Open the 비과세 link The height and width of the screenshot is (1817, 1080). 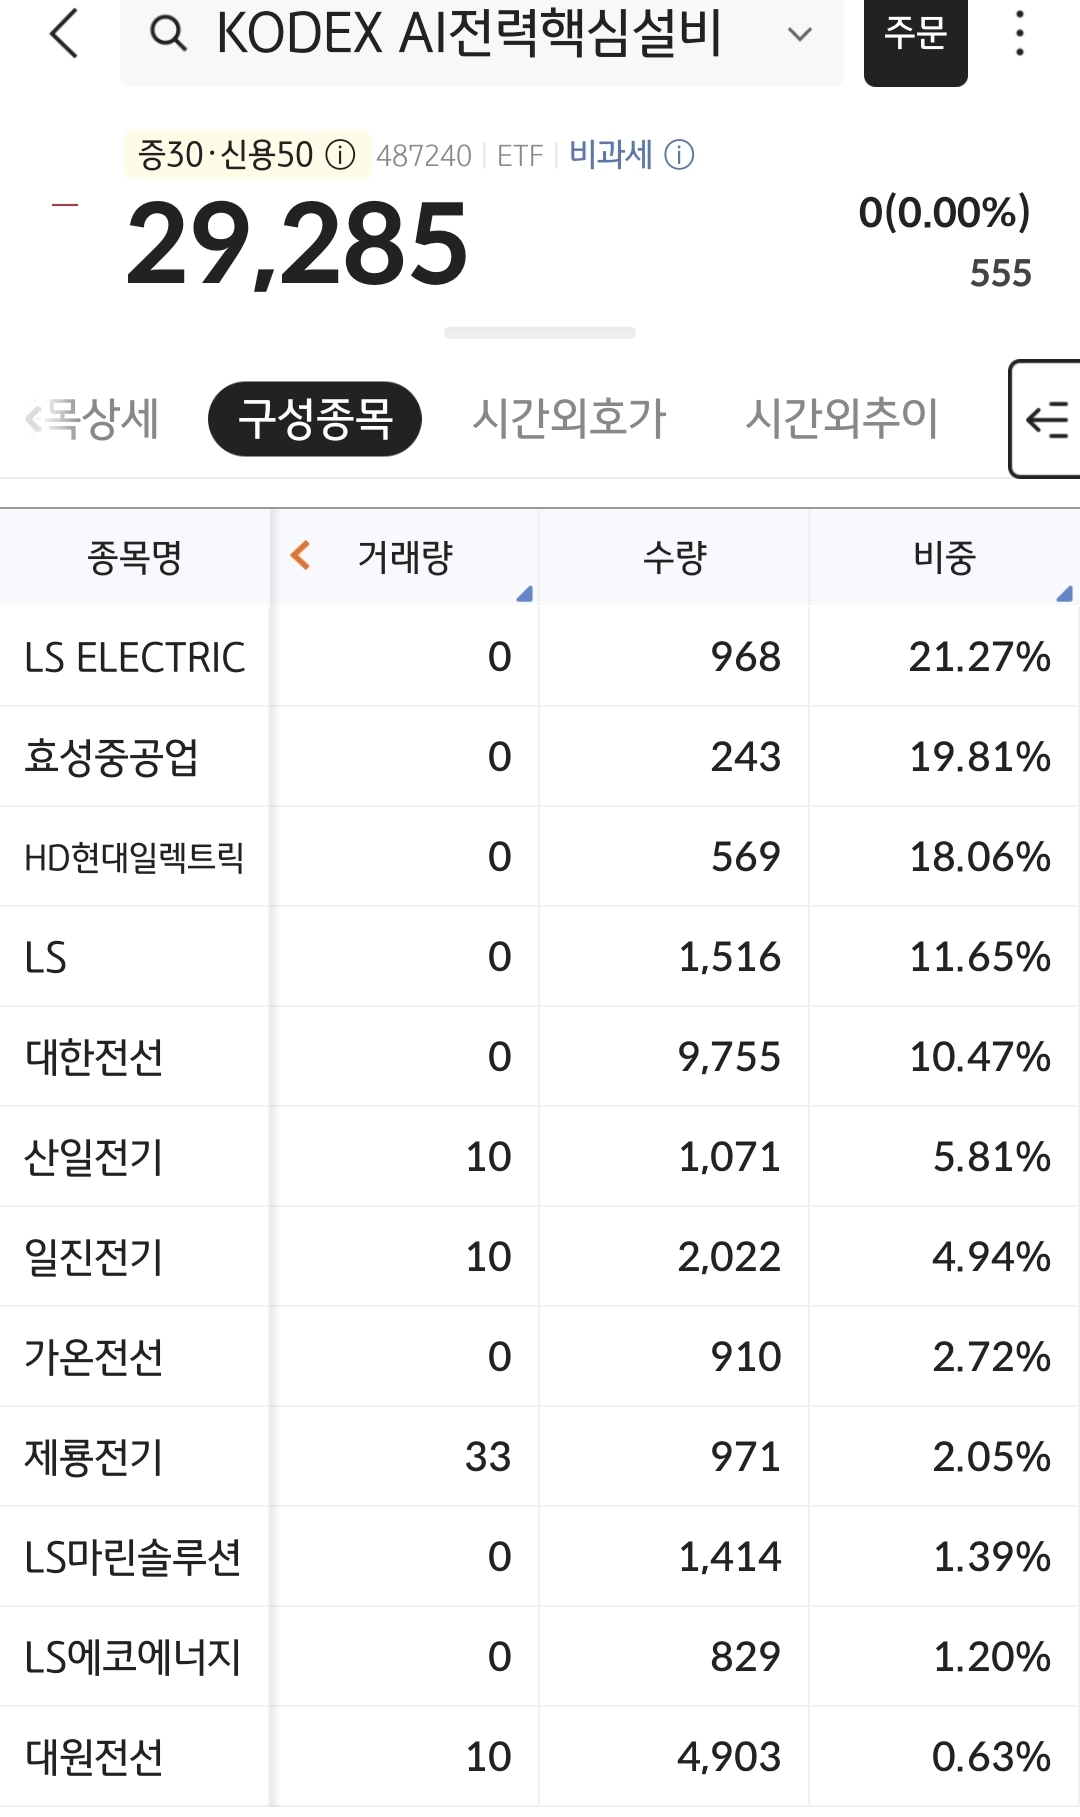point(610,155)
